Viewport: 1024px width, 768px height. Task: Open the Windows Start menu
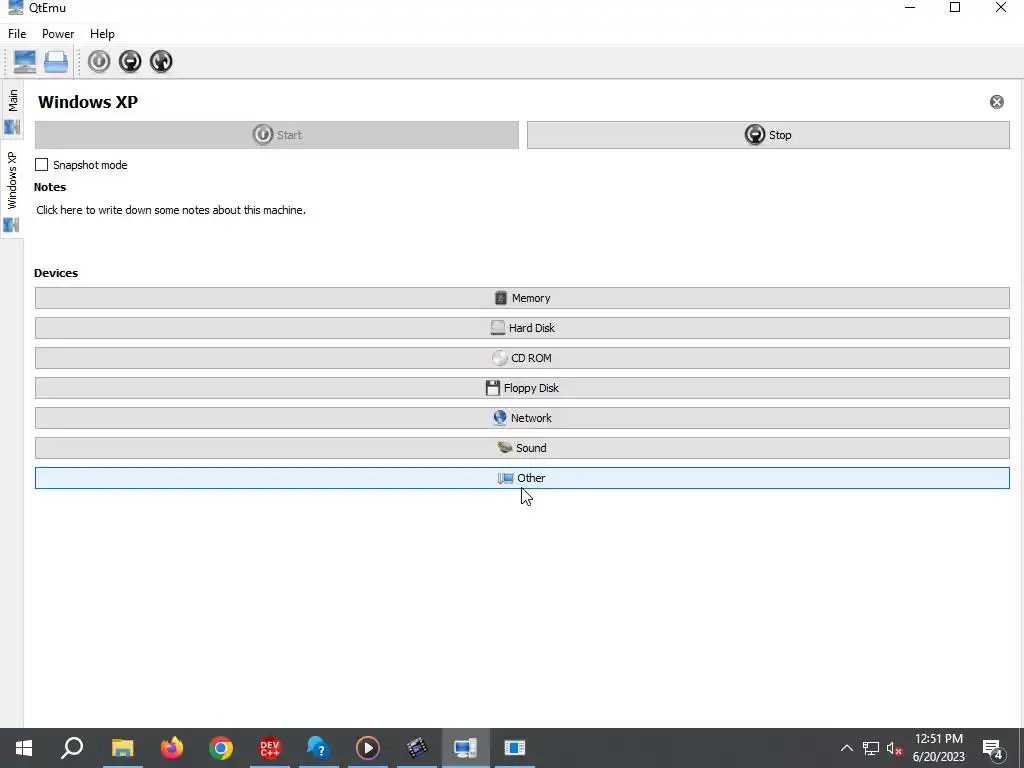pos(24,748)
